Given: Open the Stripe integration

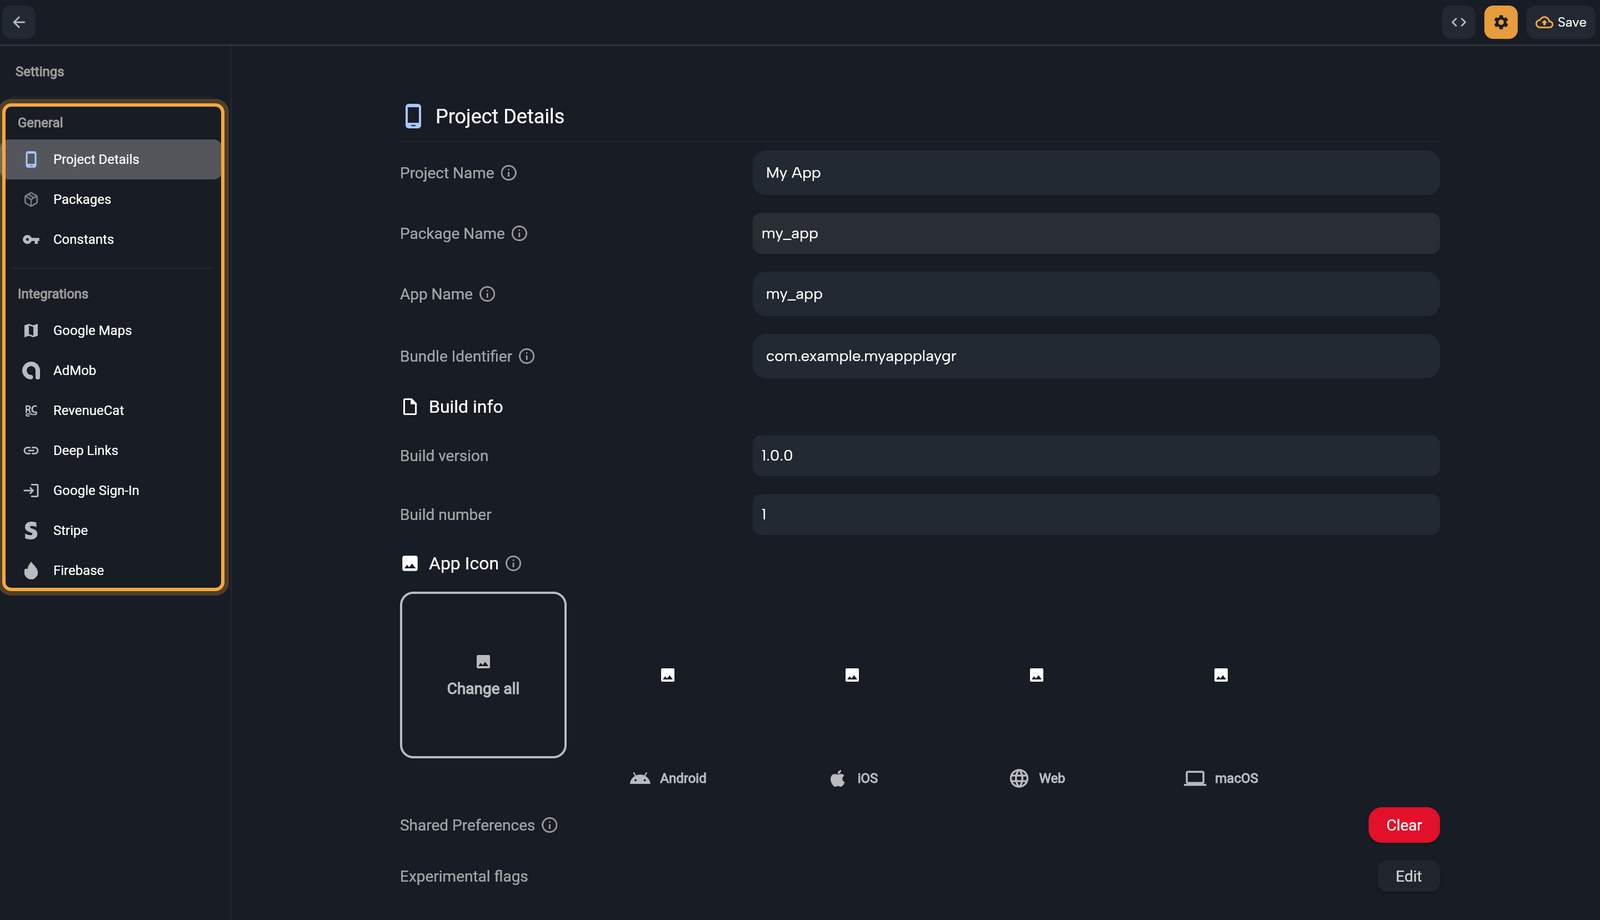Looking at the screenshot, I should [113, 530].
